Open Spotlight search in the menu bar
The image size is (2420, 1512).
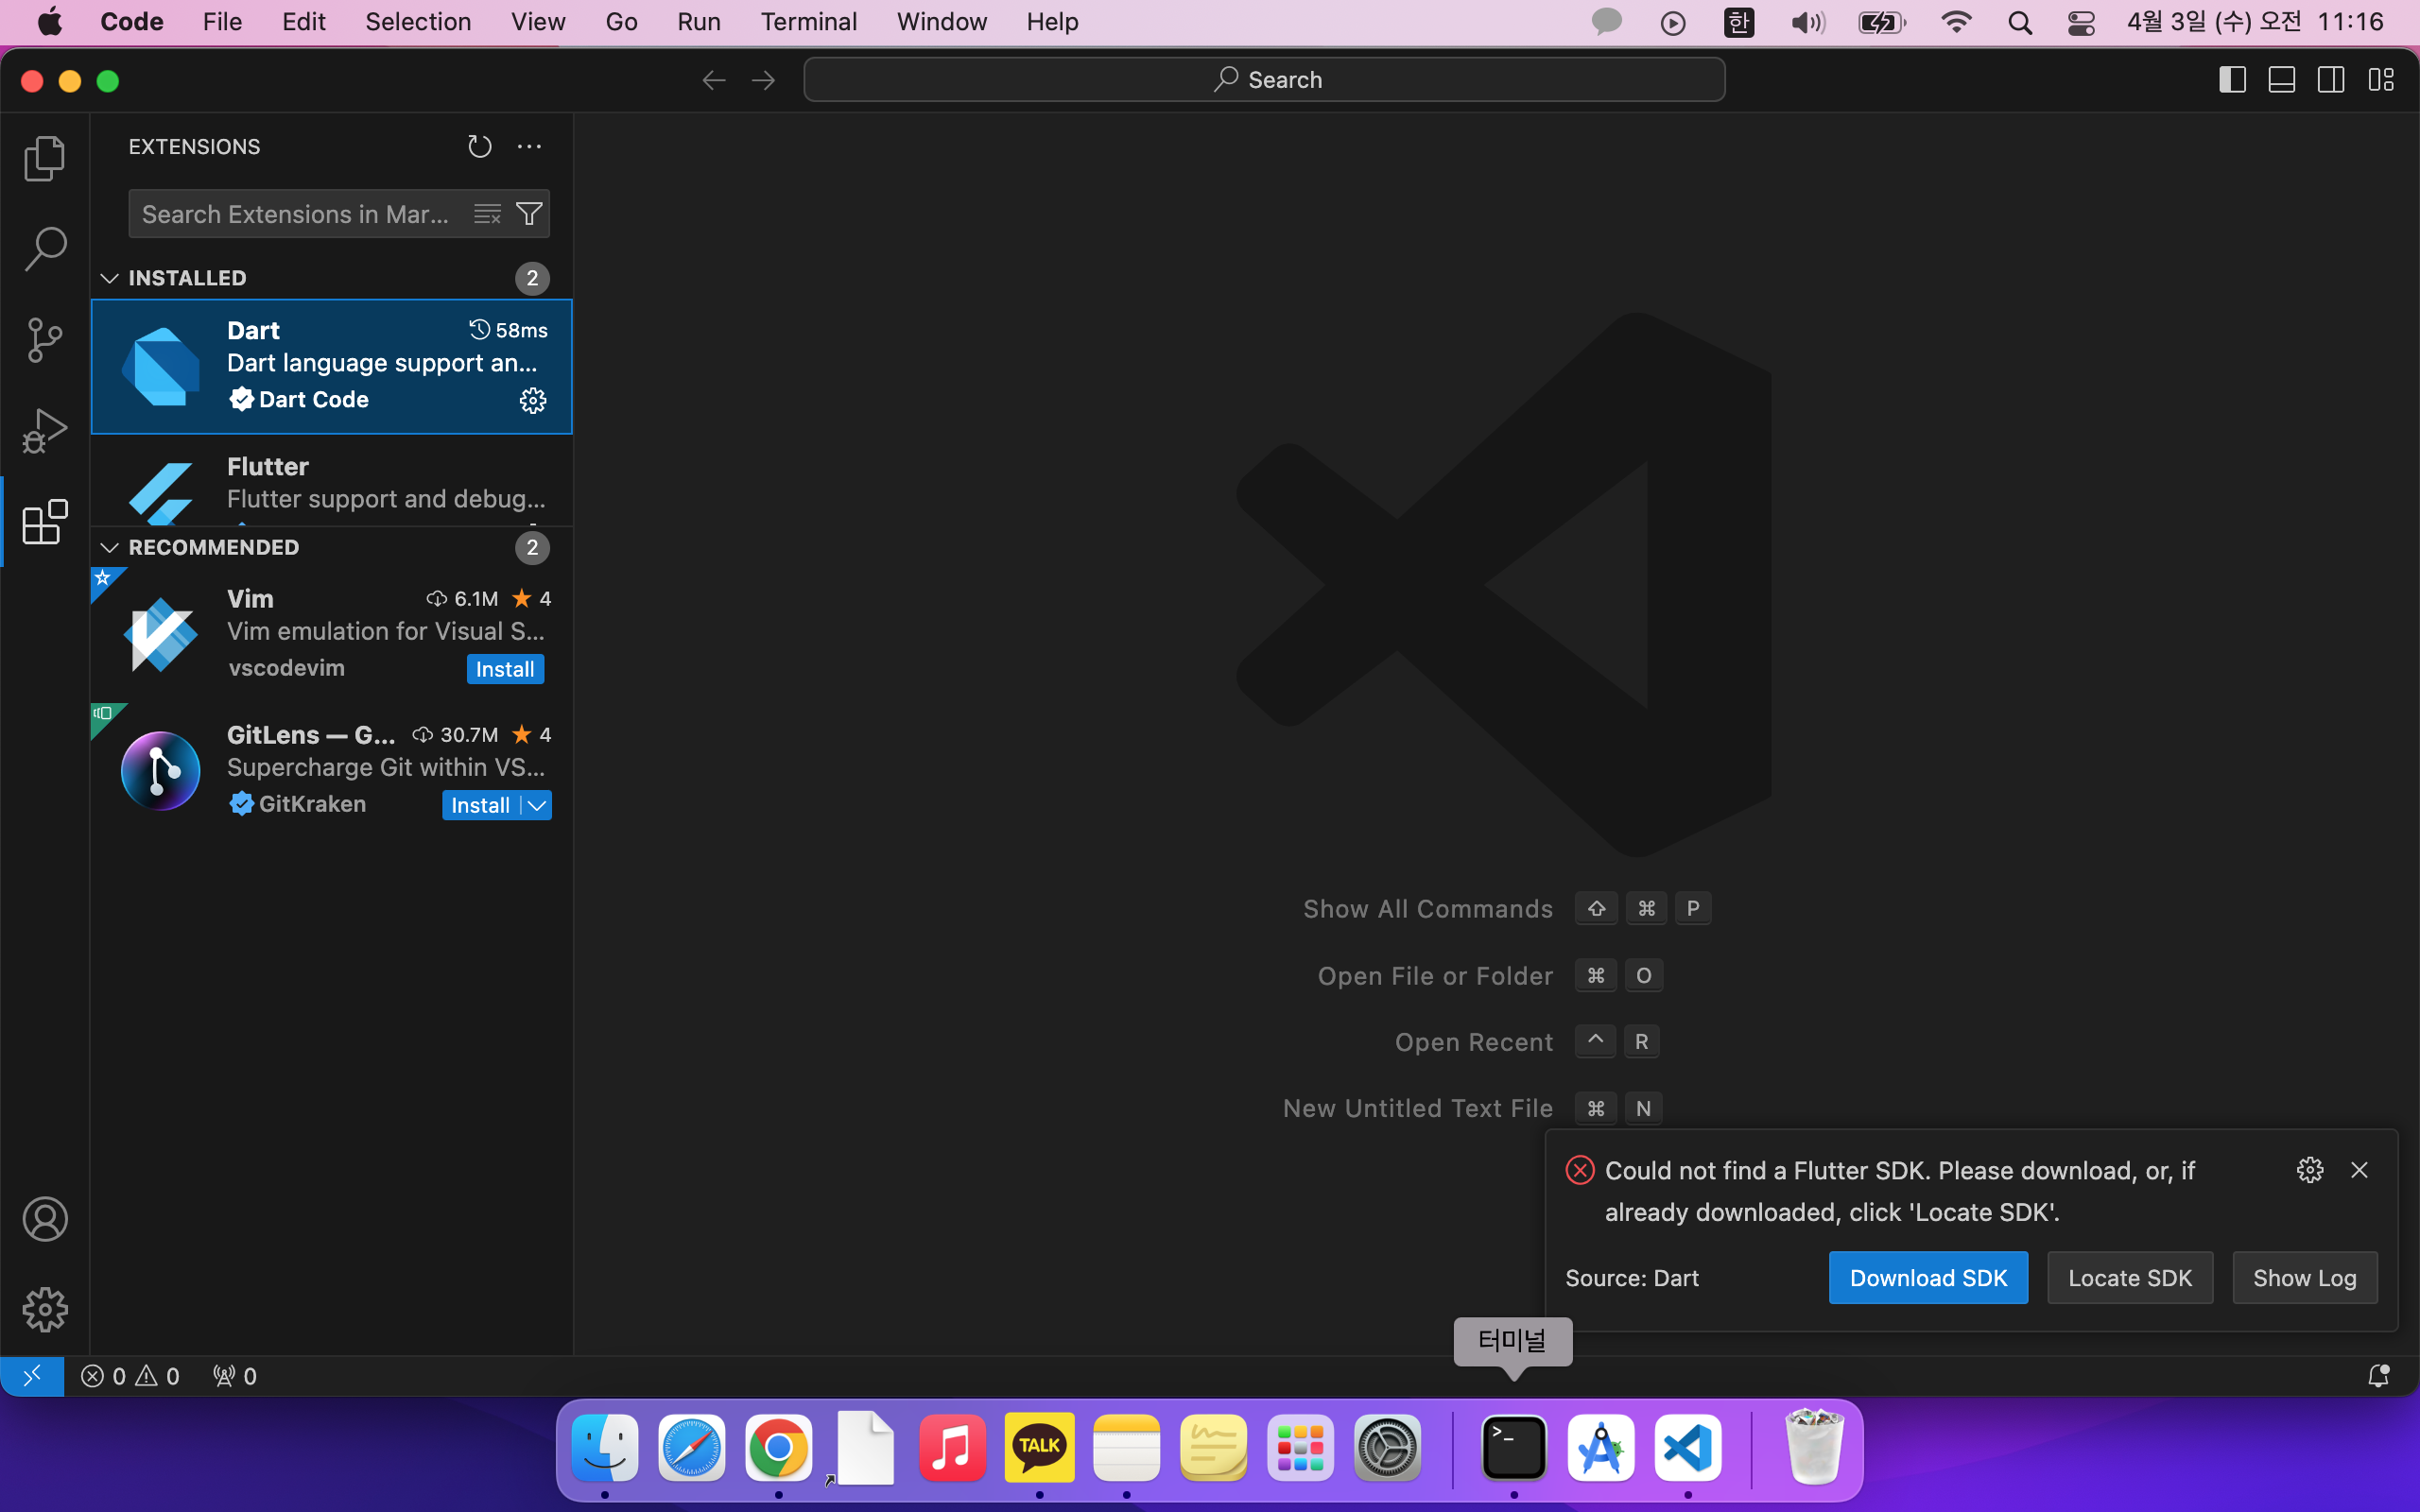2019,22
